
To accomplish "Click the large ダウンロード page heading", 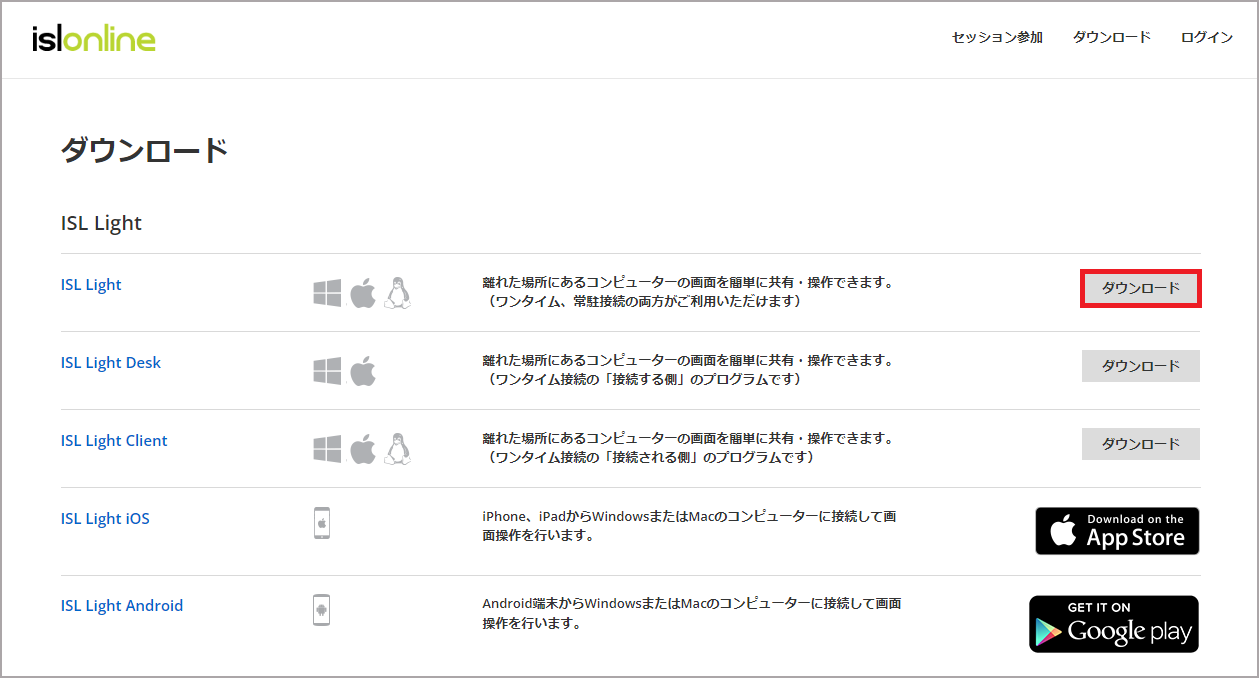I will (145, 151).
